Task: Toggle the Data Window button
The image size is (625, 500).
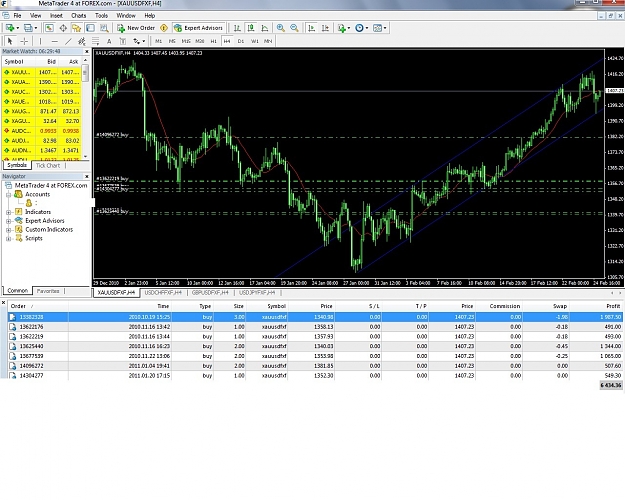Action: click(63, 28)
